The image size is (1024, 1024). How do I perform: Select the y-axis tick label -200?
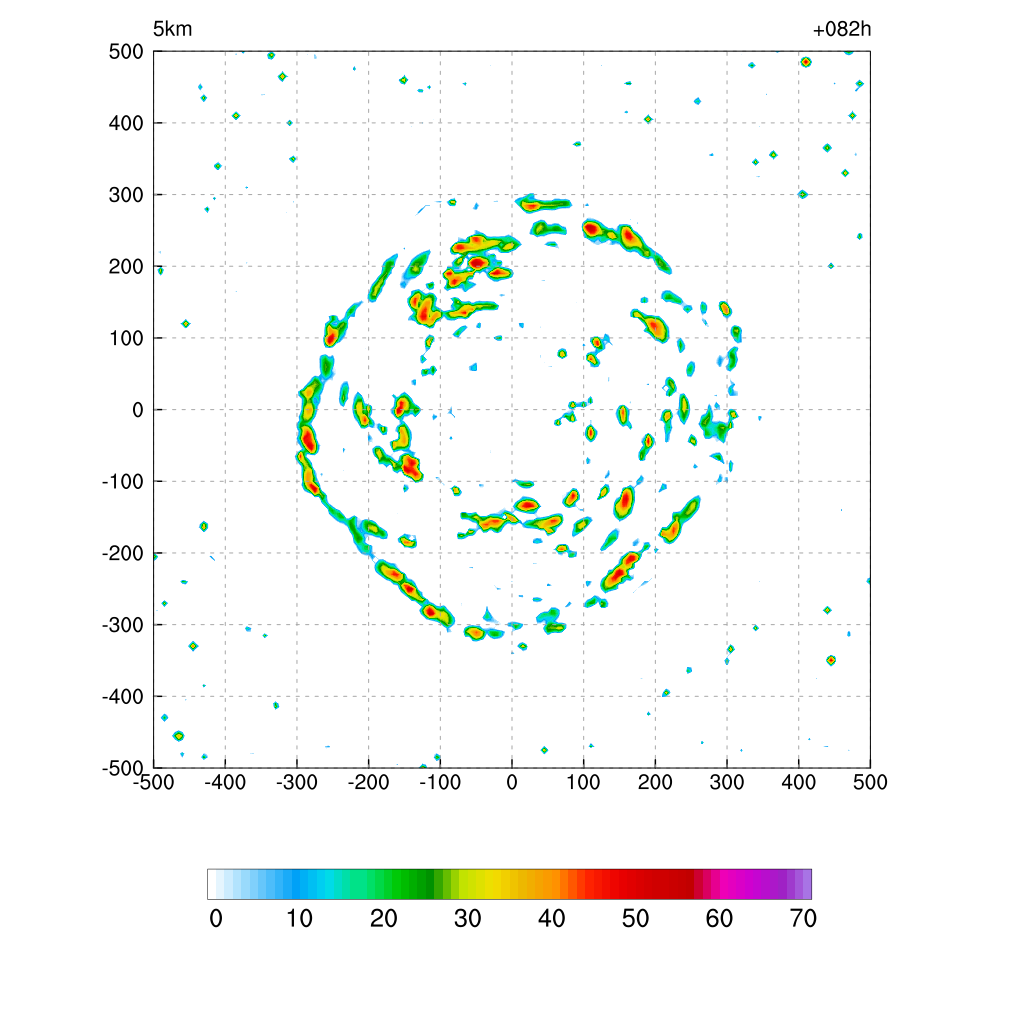(123, 553)
